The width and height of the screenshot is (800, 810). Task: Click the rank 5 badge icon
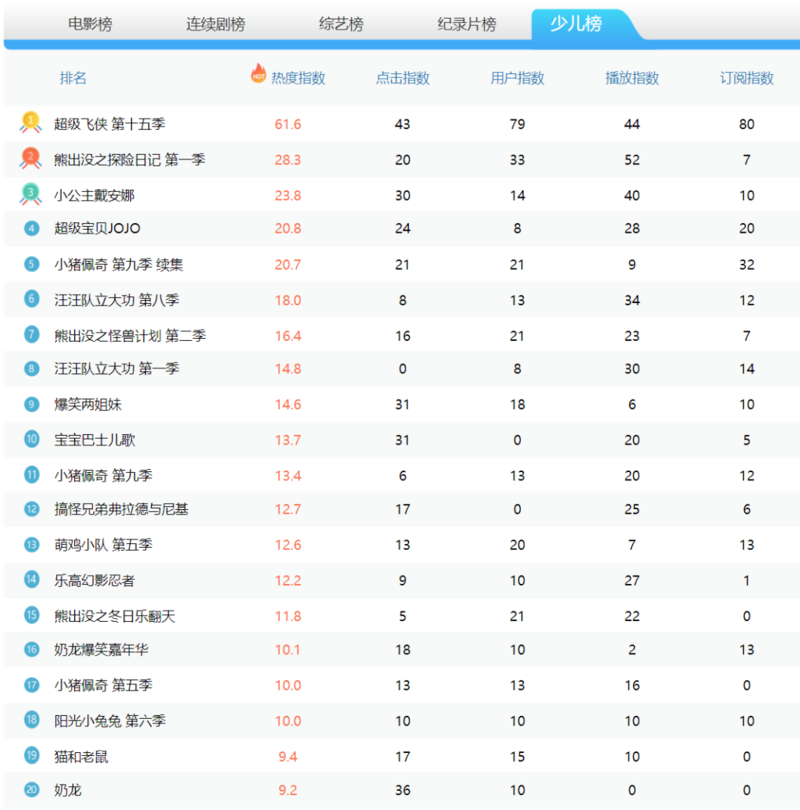[x=32, y=264]
